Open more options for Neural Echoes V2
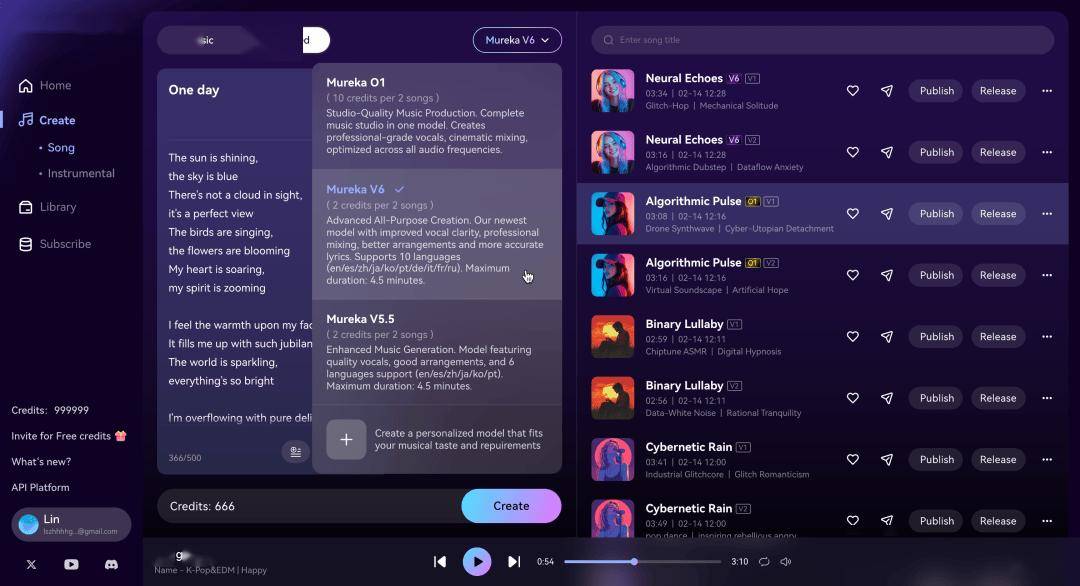 [x=1047, y=152]
